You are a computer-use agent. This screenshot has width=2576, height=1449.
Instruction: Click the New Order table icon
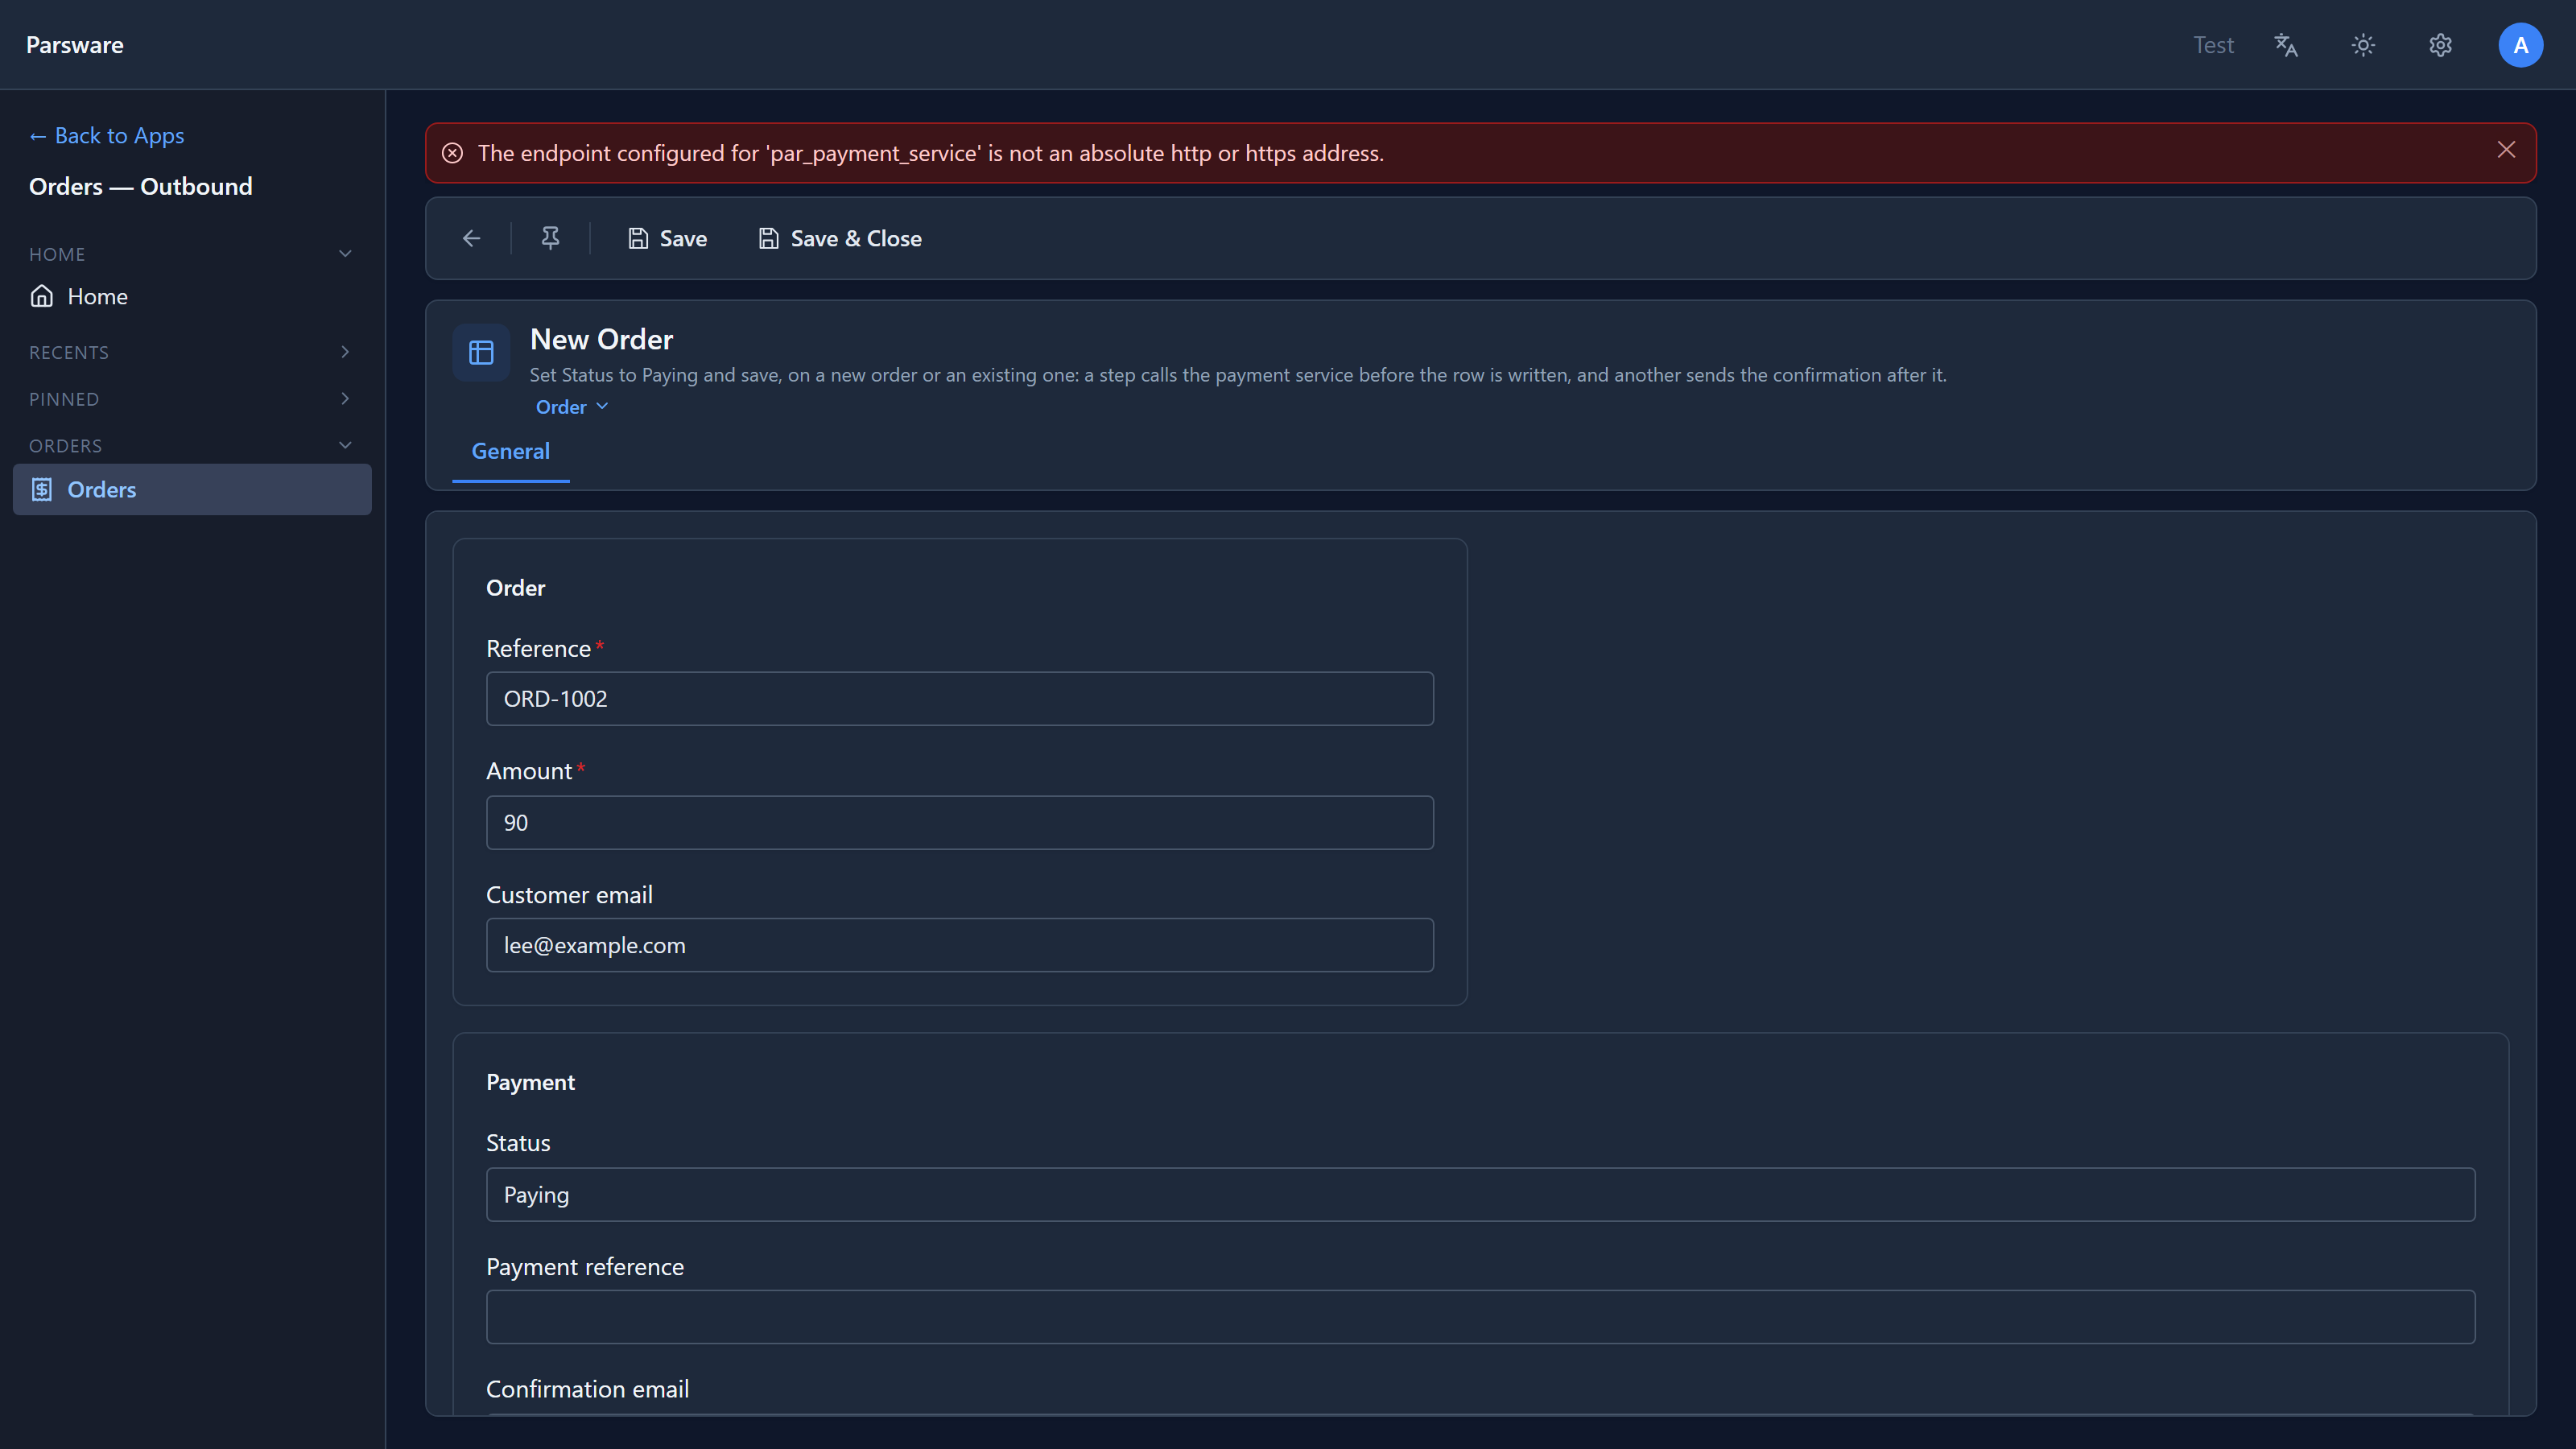click(481, 352)
